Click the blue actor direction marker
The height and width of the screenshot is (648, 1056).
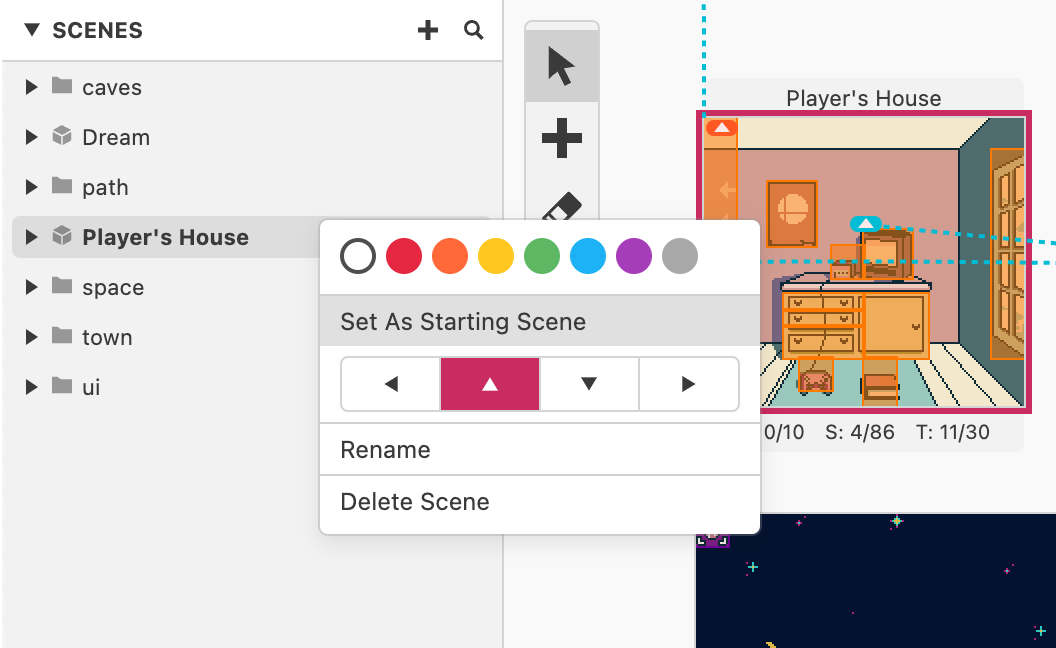[x=865, y=224]
